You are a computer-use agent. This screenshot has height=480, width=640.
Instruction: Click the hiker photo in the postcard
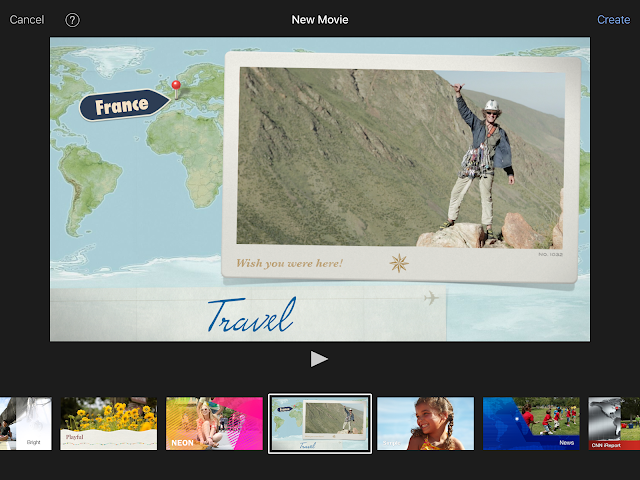coord(401,158)
